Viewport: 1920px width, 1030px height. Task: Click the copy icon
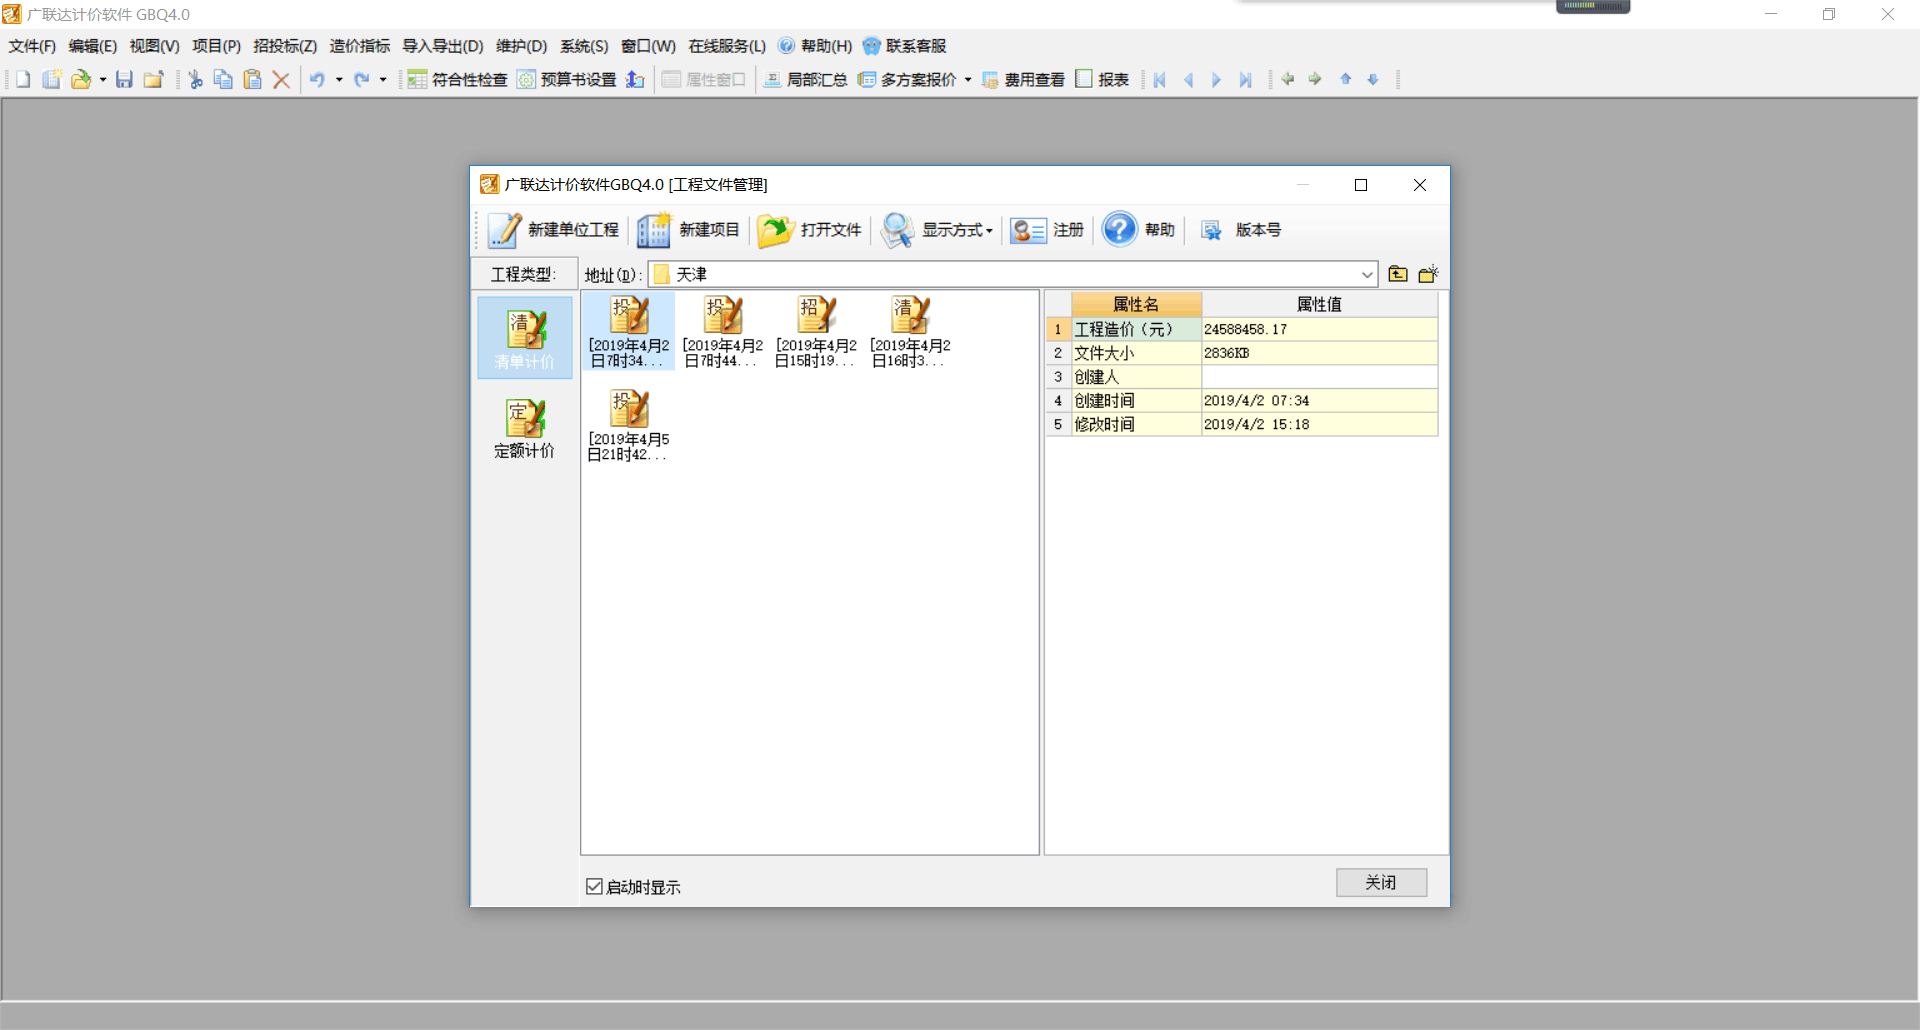coord(224,79)
